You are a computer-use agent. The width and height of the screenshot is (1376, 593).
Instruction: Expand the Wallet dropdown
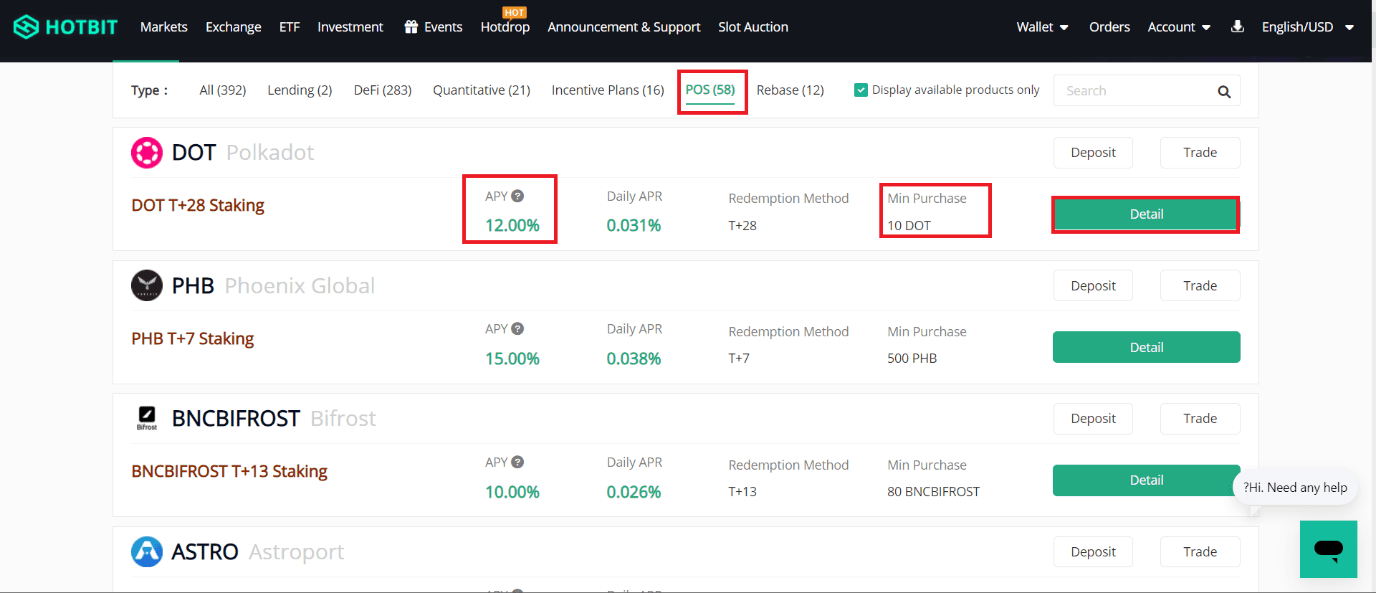tap(1042, 27)
